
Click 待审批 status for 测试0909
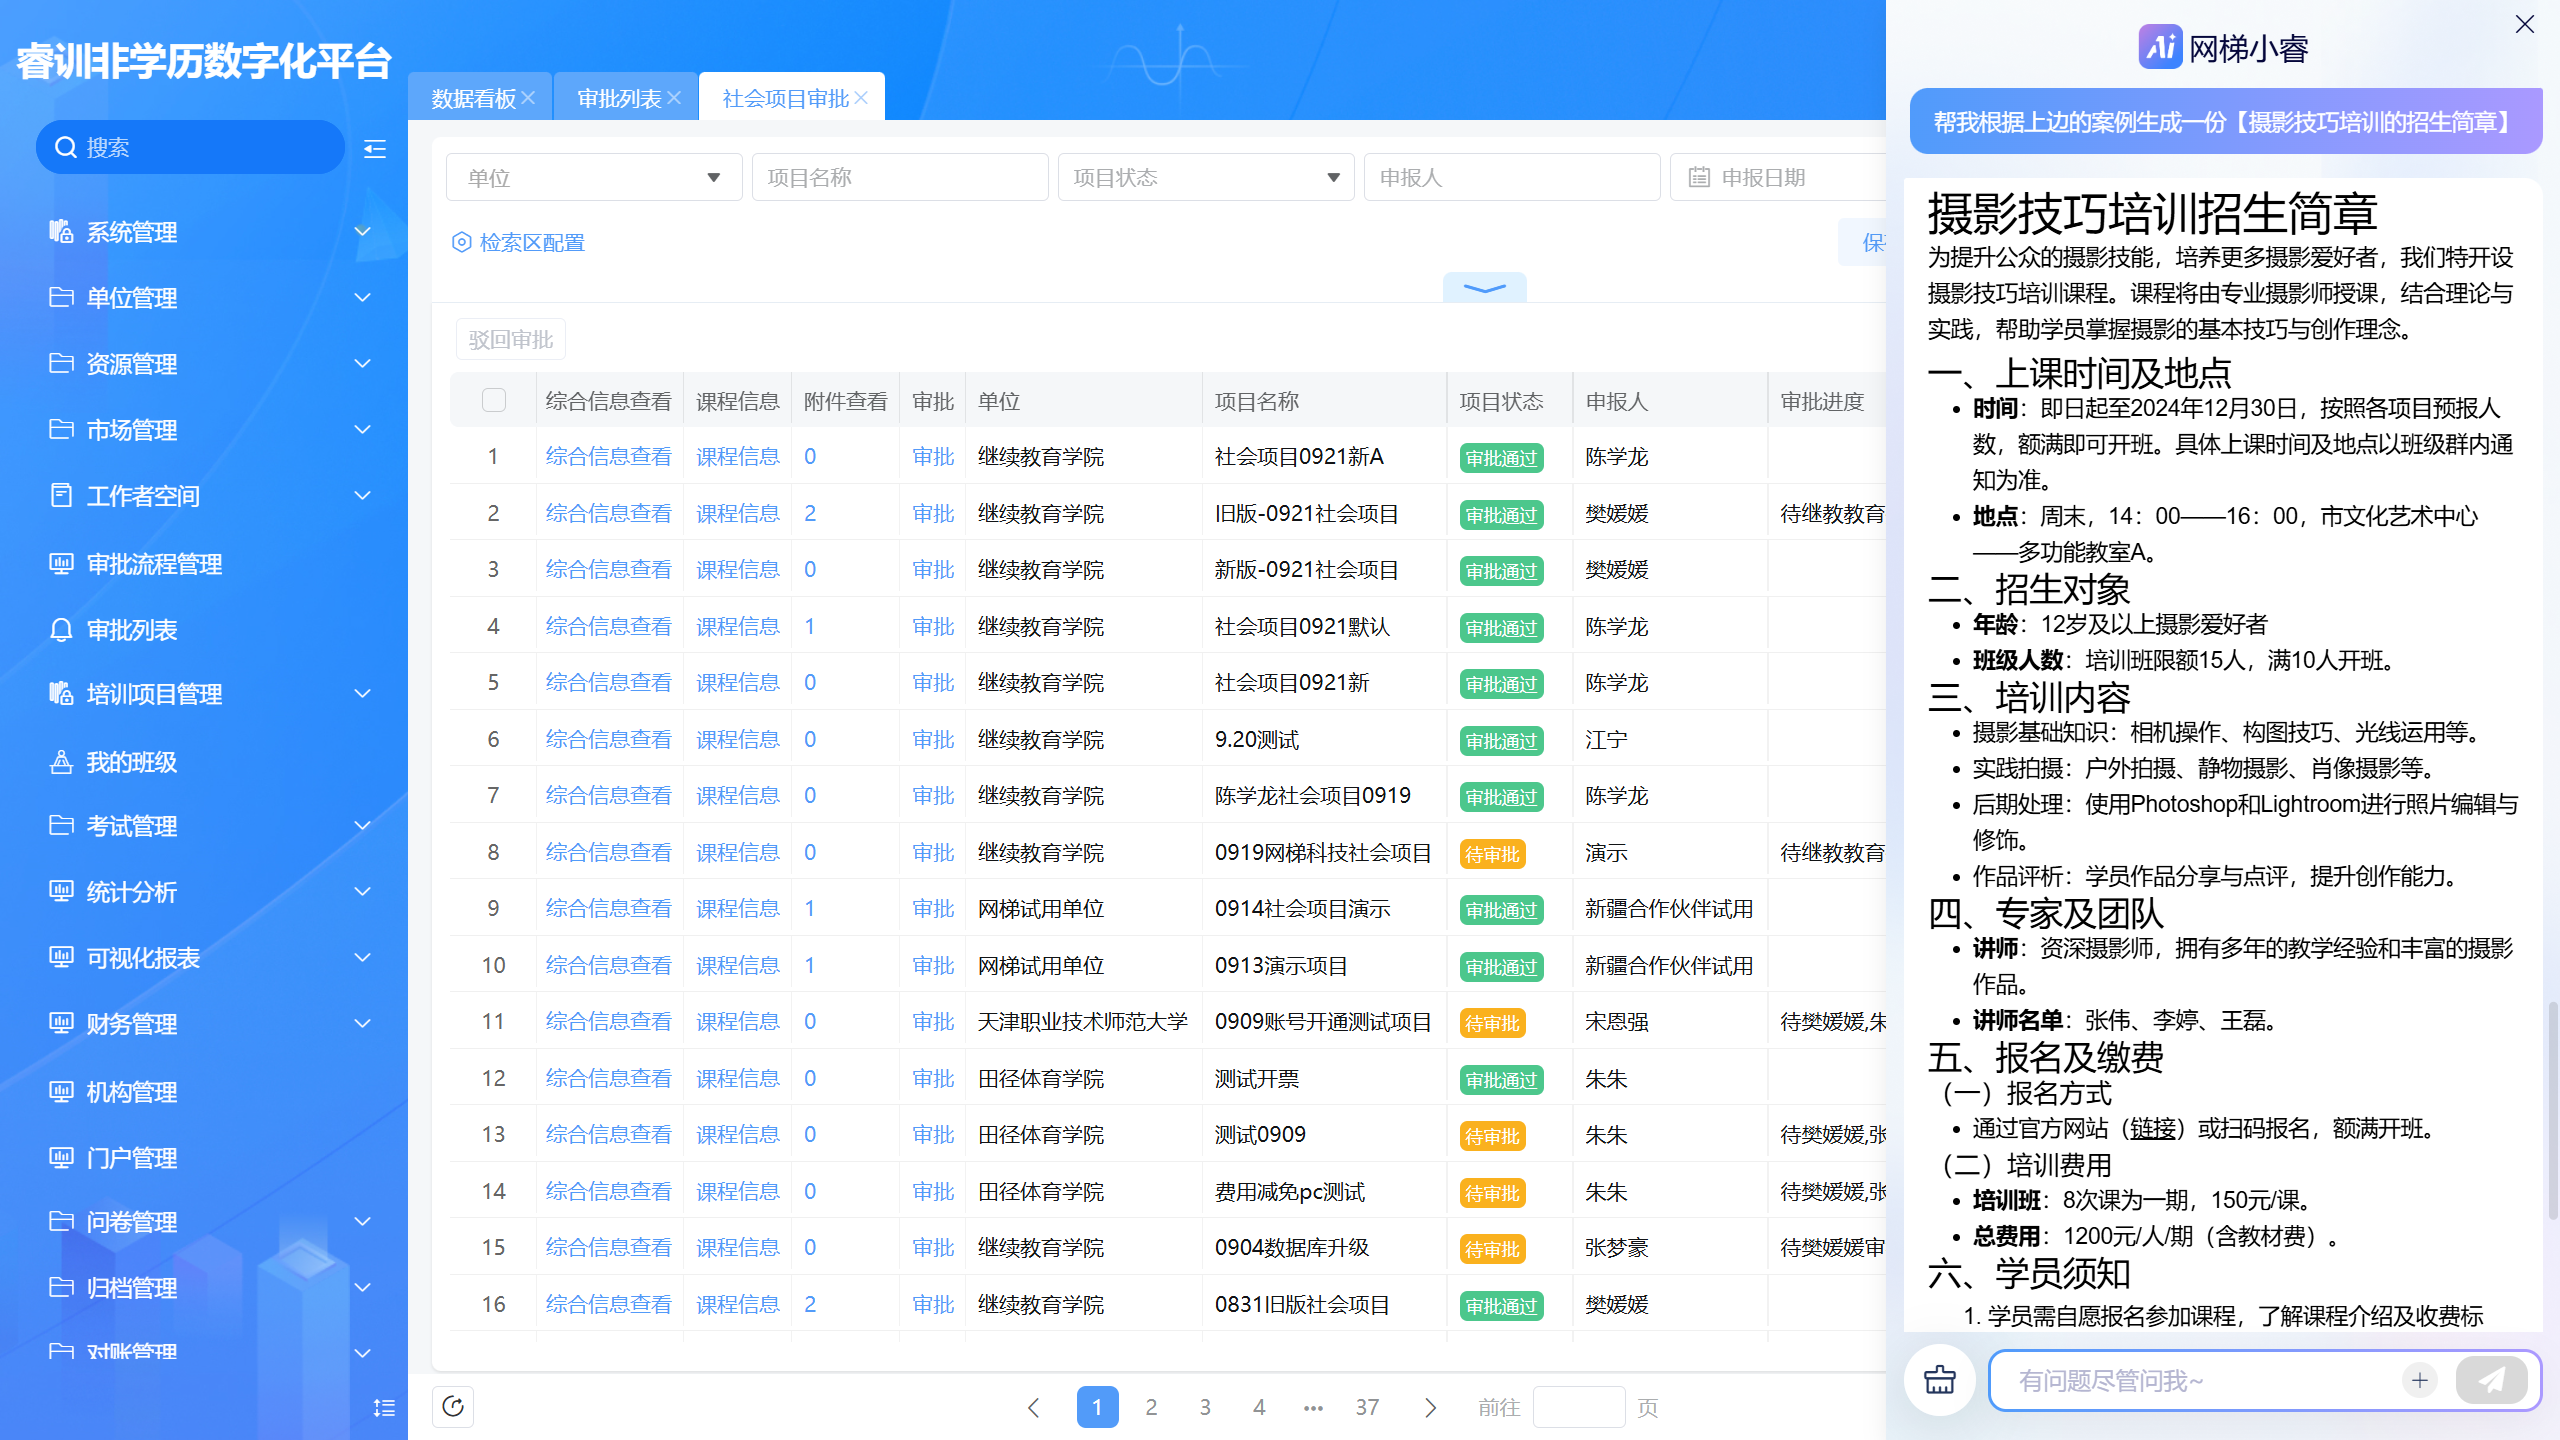(x=1492, y=1136)
